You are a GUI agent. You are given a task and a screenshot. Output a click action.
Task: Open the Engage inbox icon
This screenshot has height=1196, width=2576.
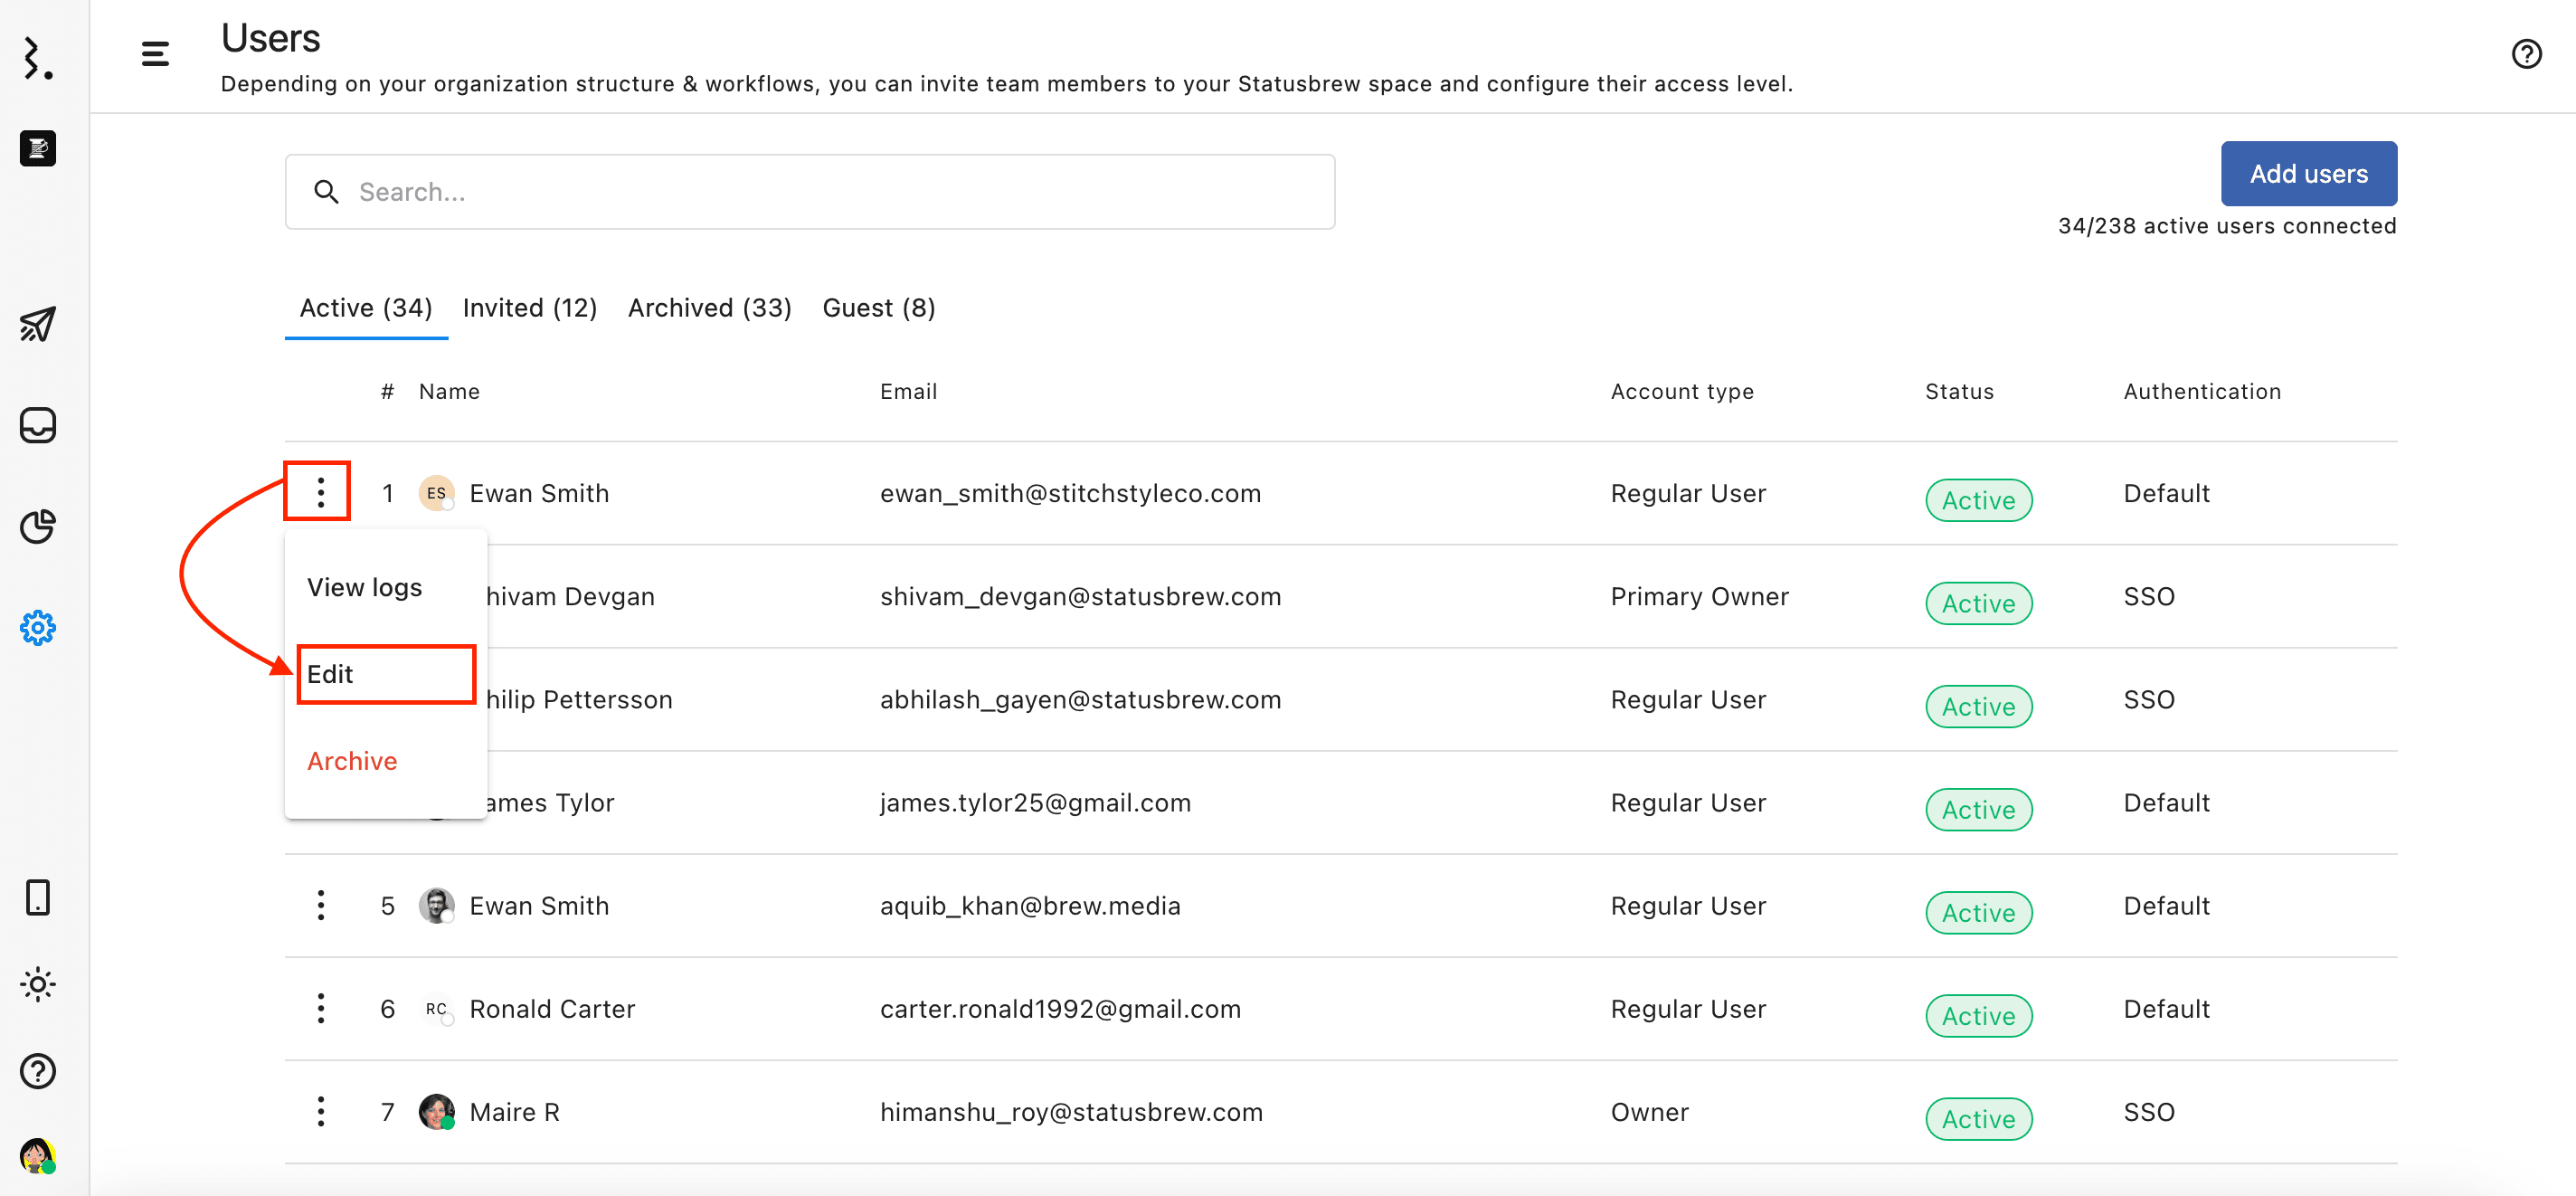click(37, 425)
